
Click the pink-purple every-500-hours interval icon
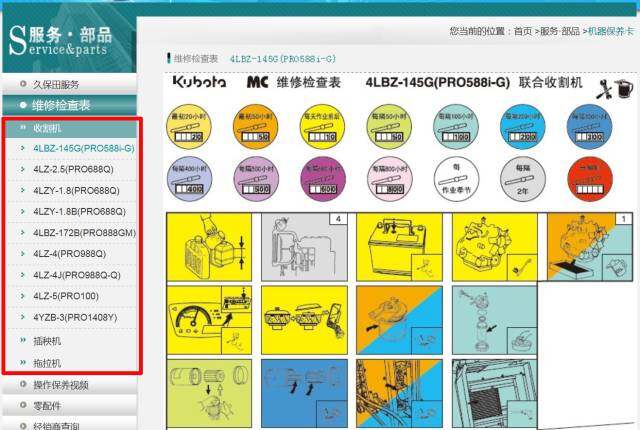coord(256,179)
